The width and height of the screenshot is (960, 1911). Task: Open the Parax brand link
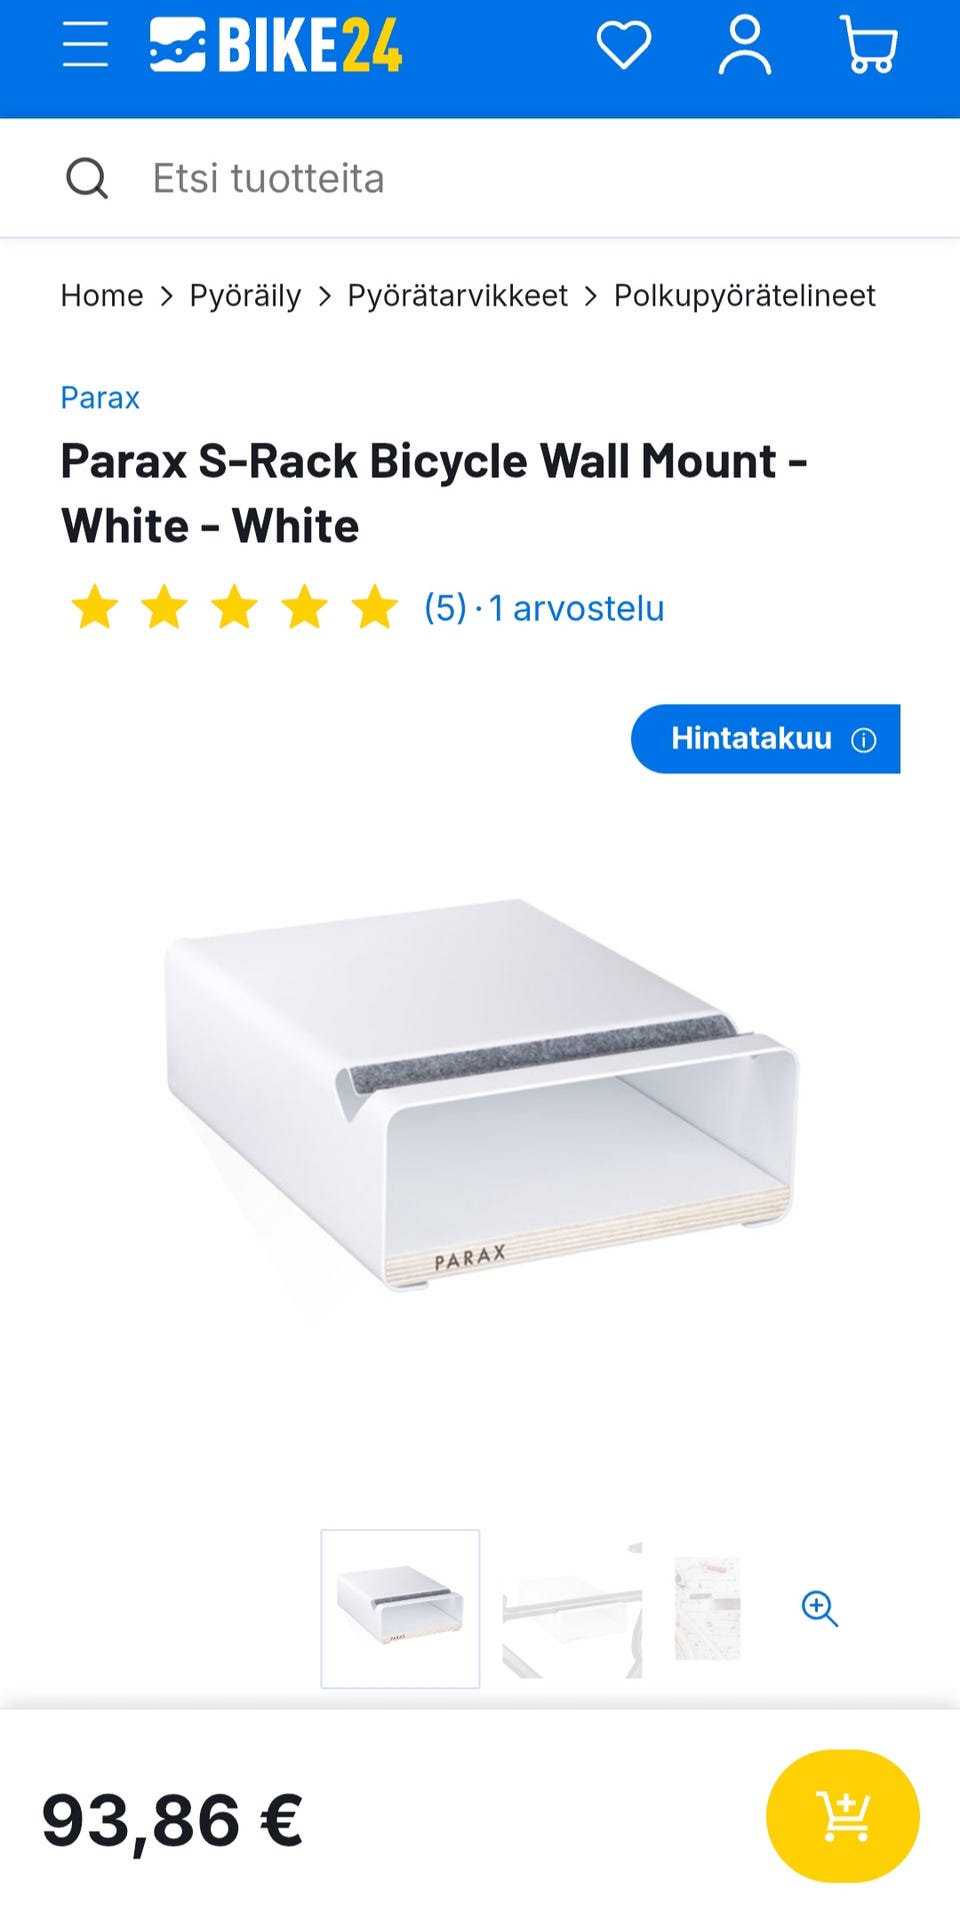point(100,398)
